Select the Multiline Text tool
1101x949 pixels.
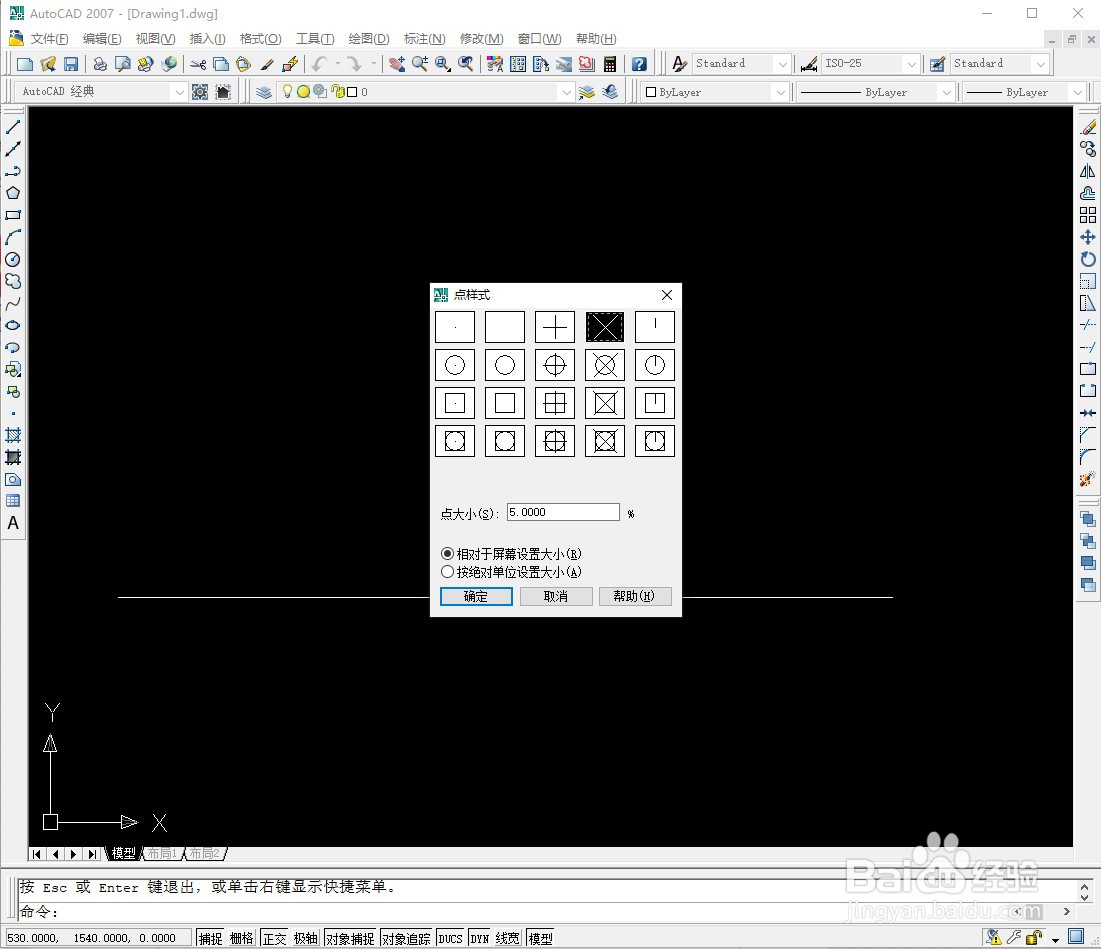[13, 523]
